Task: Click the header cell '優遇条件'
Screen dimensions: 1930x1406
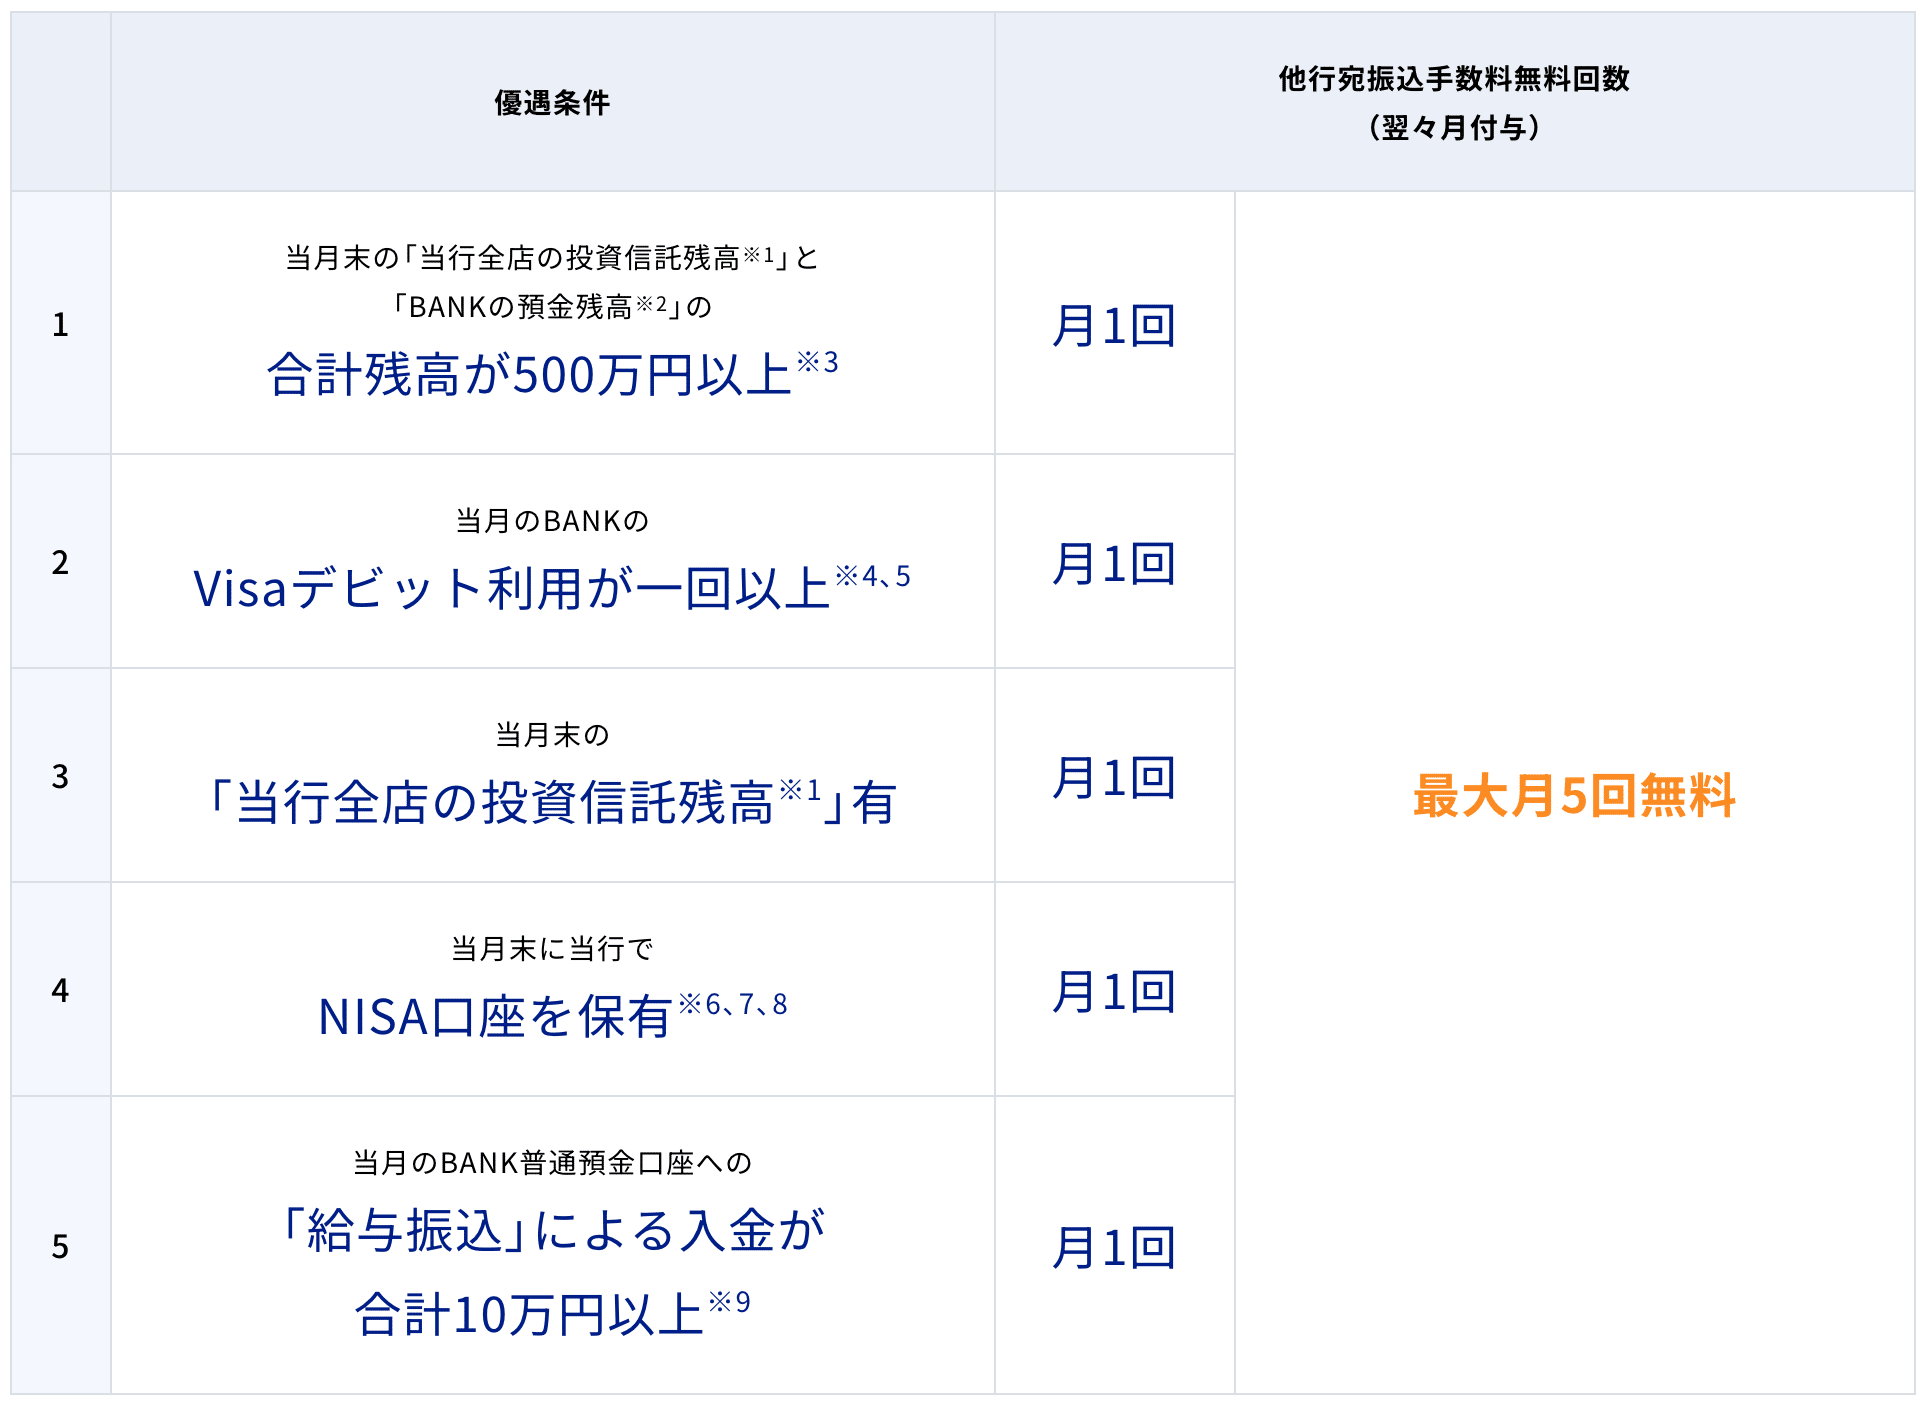Action: coord(552,102)
